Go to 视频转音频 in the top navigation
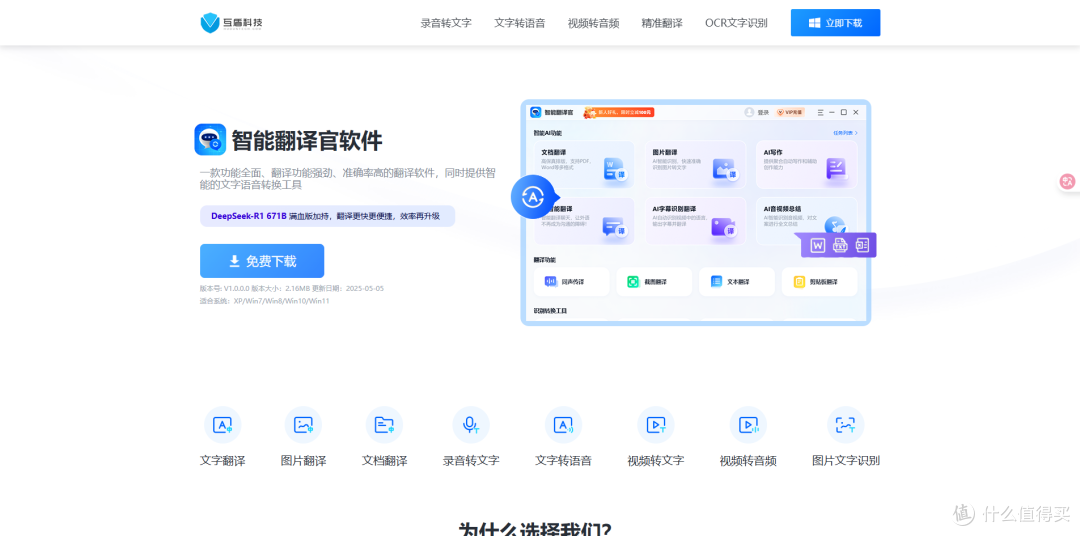 coord(593,23)
